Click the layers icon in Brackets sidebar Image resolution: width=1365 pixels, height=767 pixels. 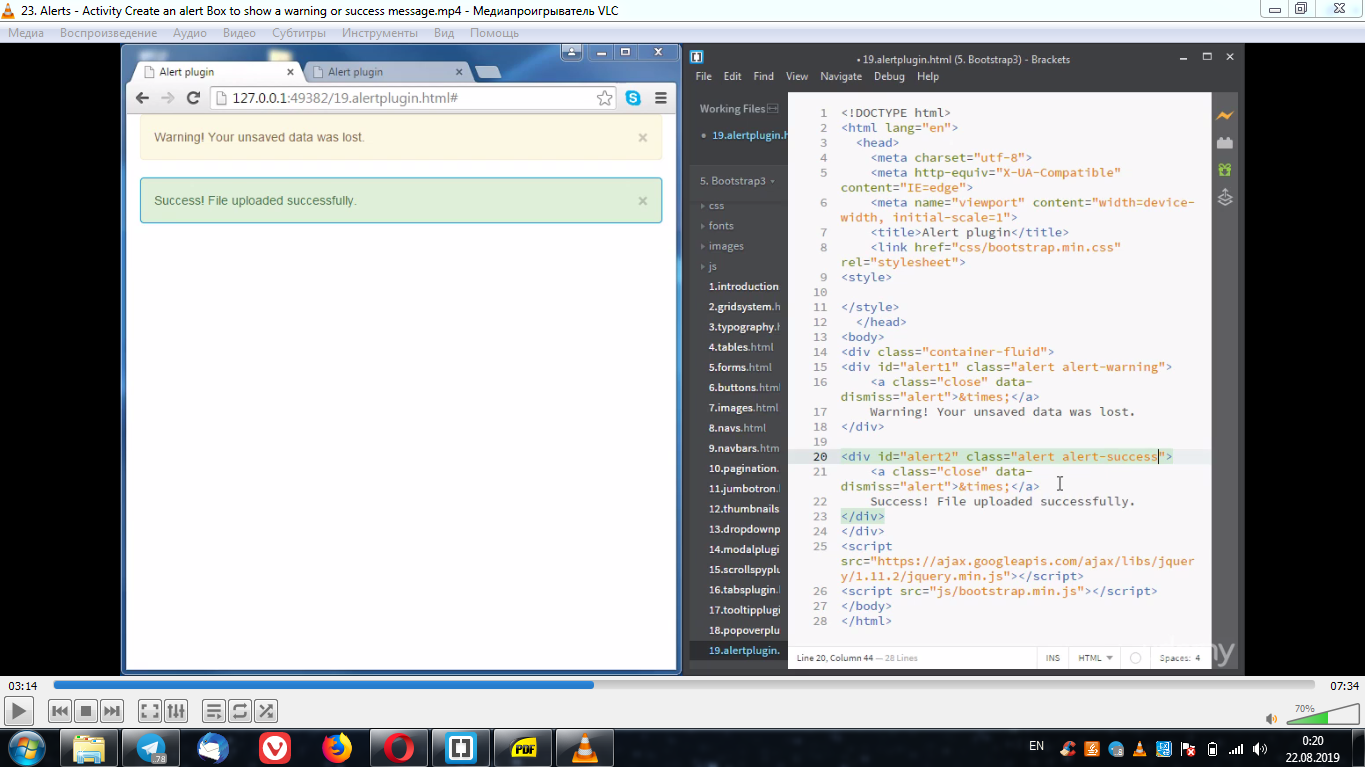coord(1225,198)
